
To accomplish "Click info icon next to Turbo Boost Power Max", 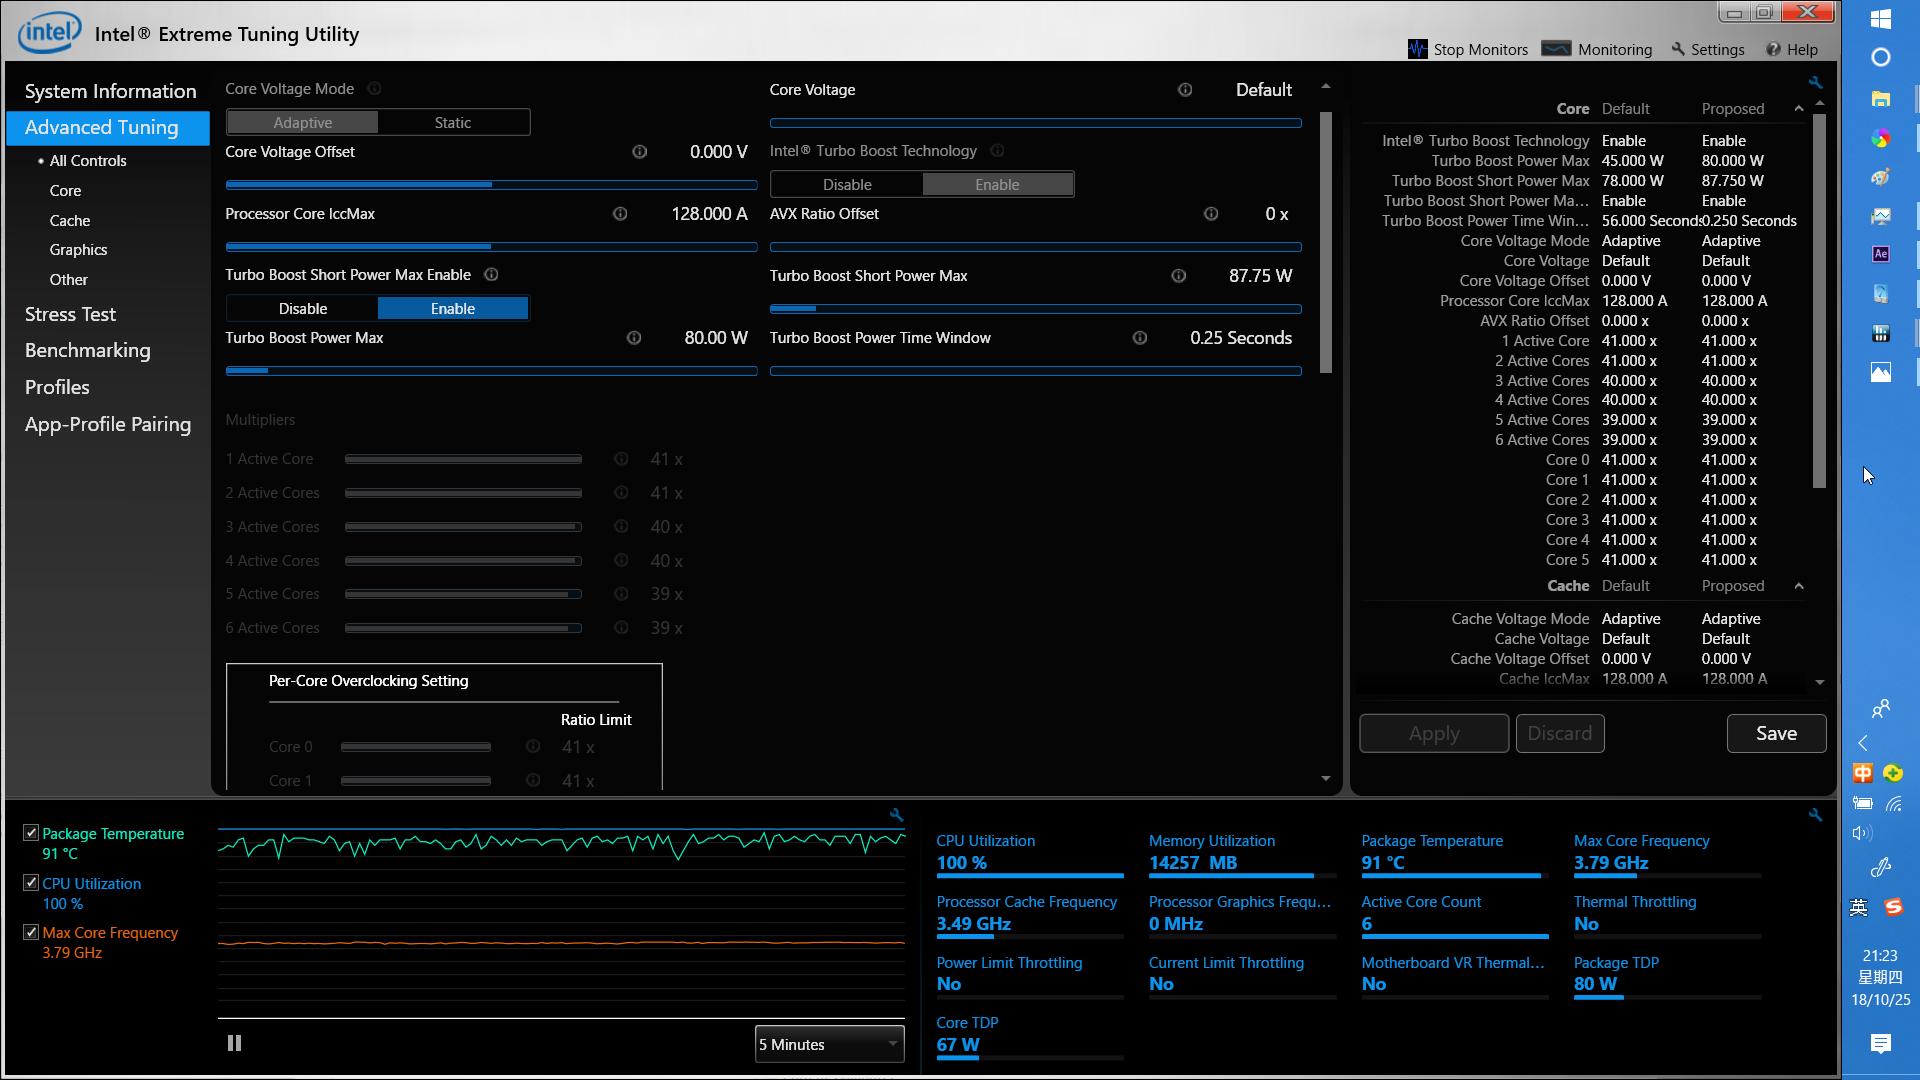I will [634, 338].
